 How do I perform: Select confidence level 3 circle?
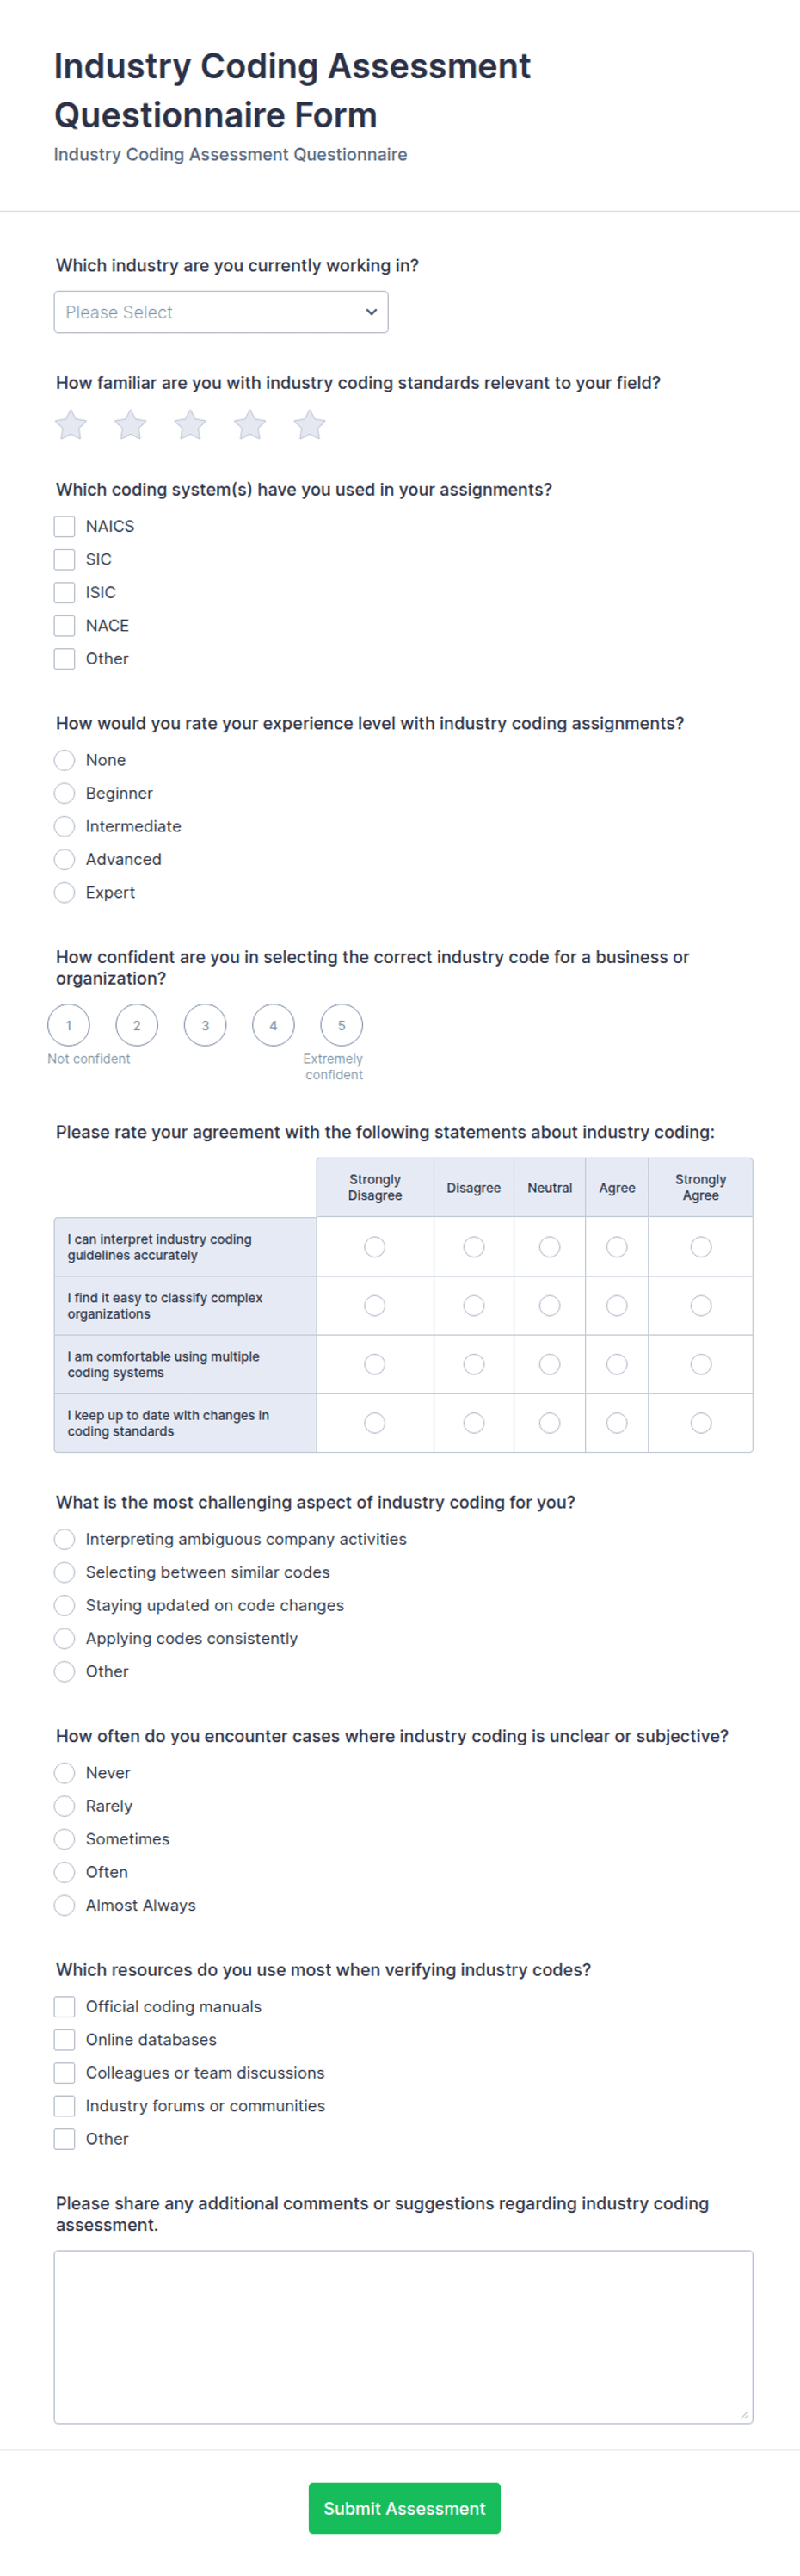click(205, 1025)
